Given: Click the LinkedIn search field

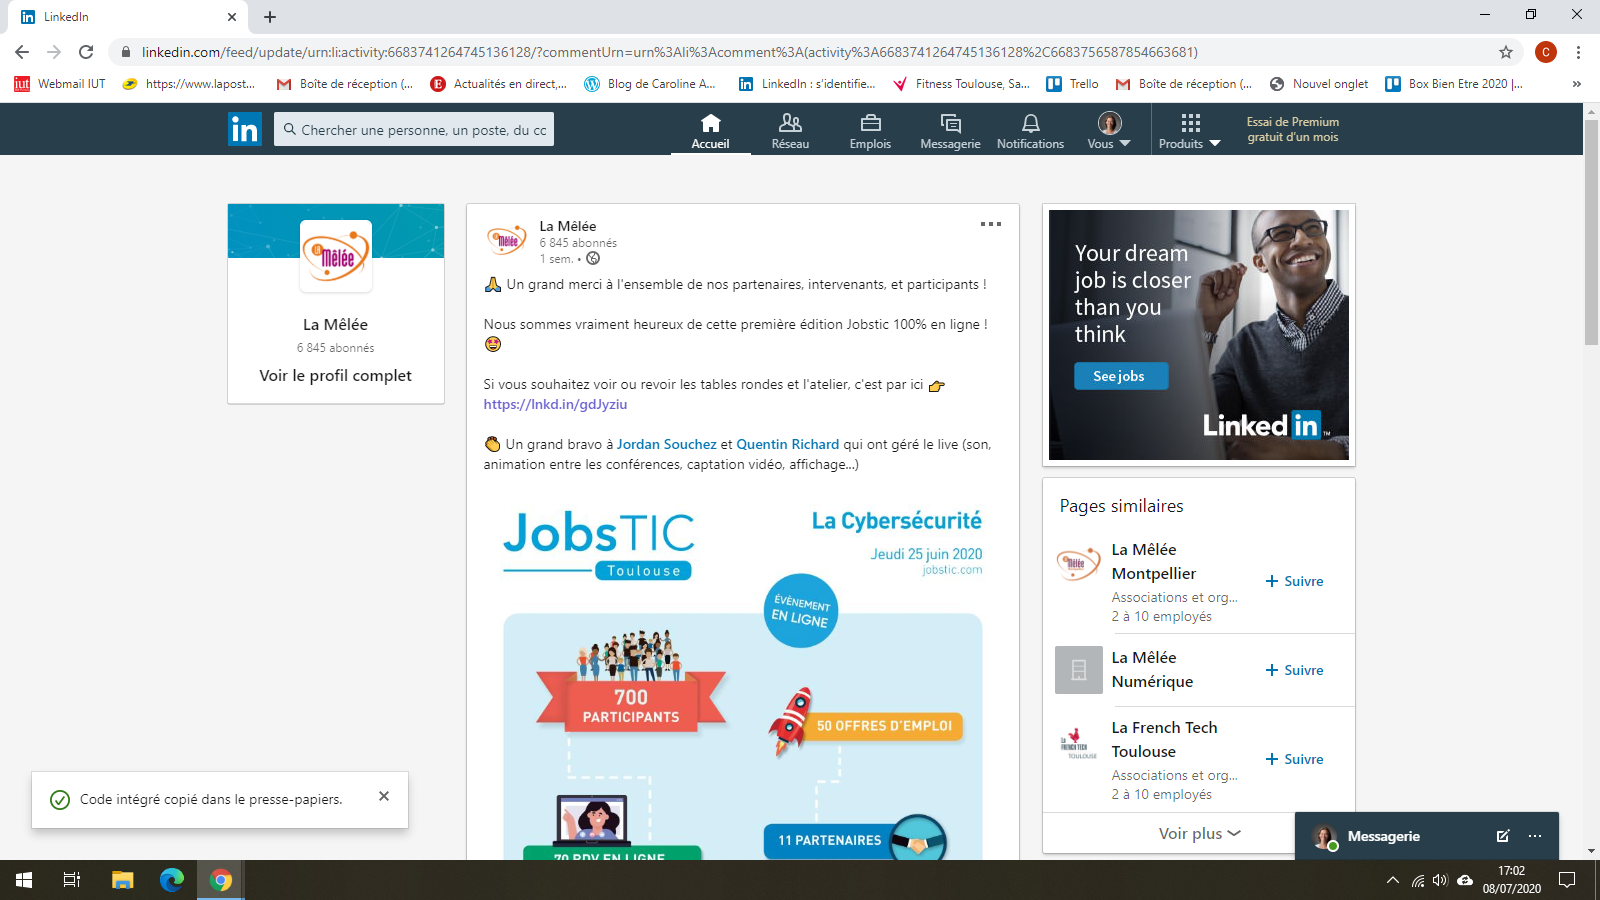Looking at the screenshot, I should click(x=414, y=129).
